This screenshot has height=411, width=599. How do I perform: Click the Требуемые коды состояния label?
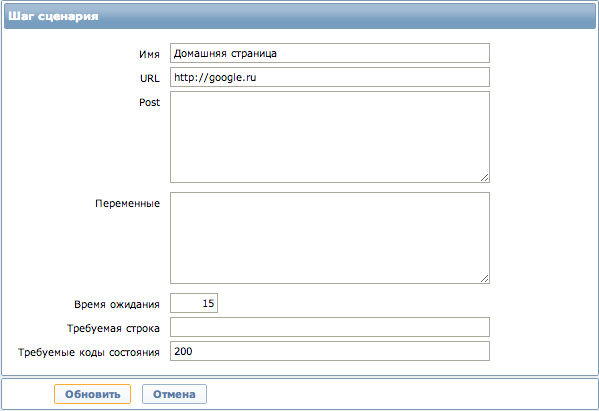pos(89,352)
